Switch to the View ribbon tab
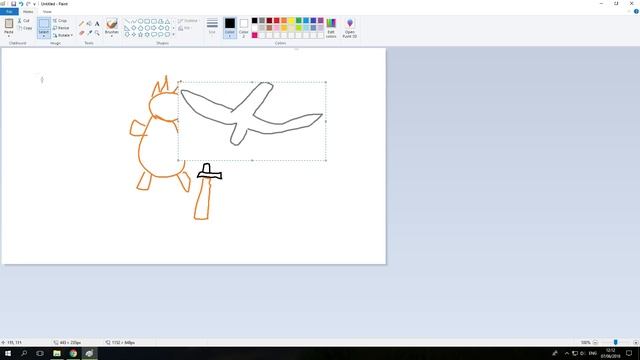 coord(47,11)
